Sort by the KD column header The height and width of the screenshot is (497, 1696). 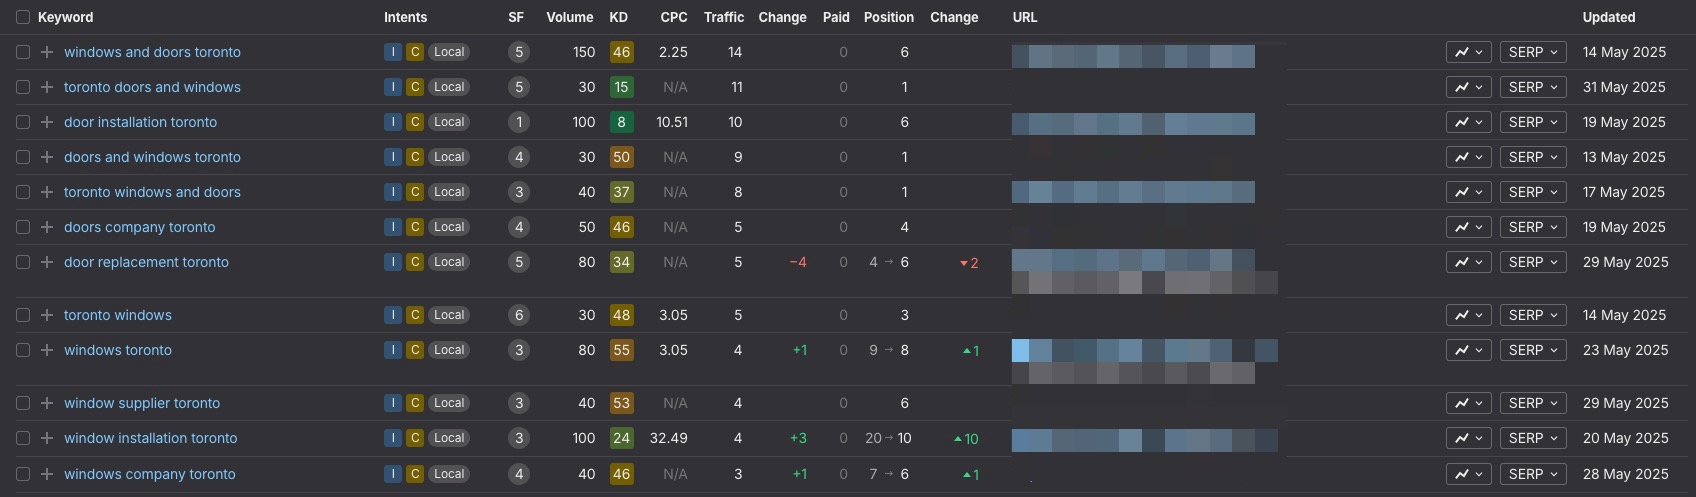click(x=619, y=17)
